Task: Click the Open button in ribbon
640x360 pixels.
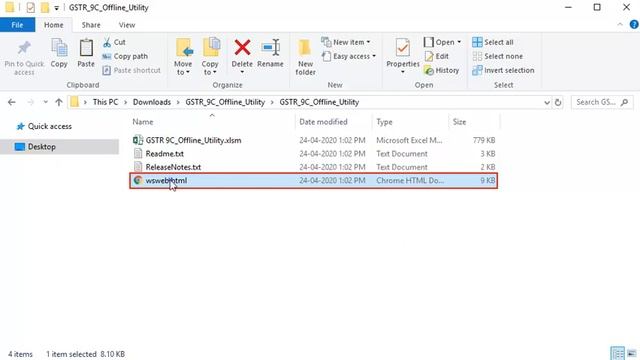Action: [x=439, y=42]
